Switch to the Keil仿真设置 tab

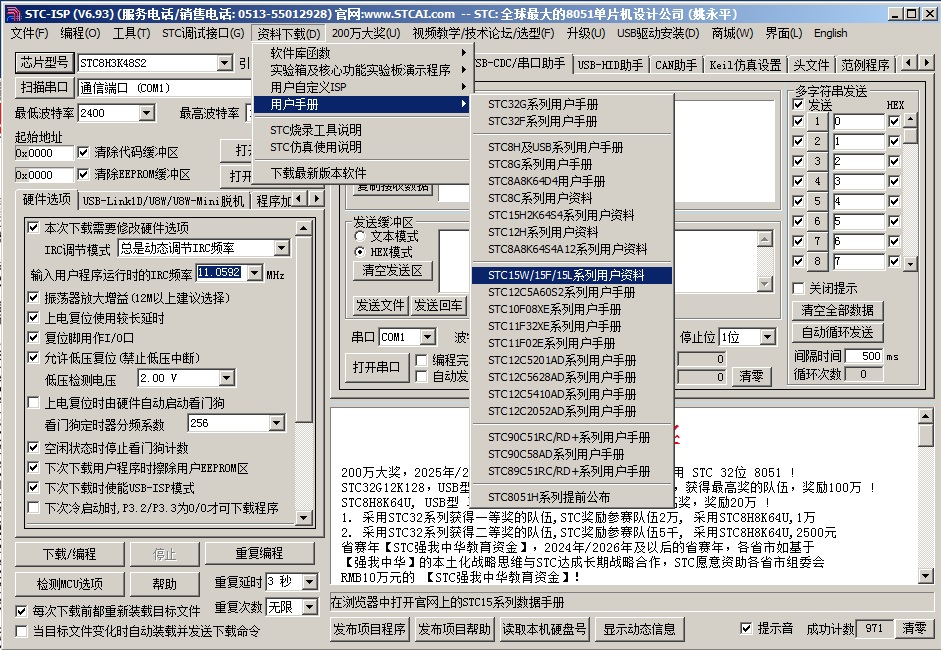(x=745, y=65)
